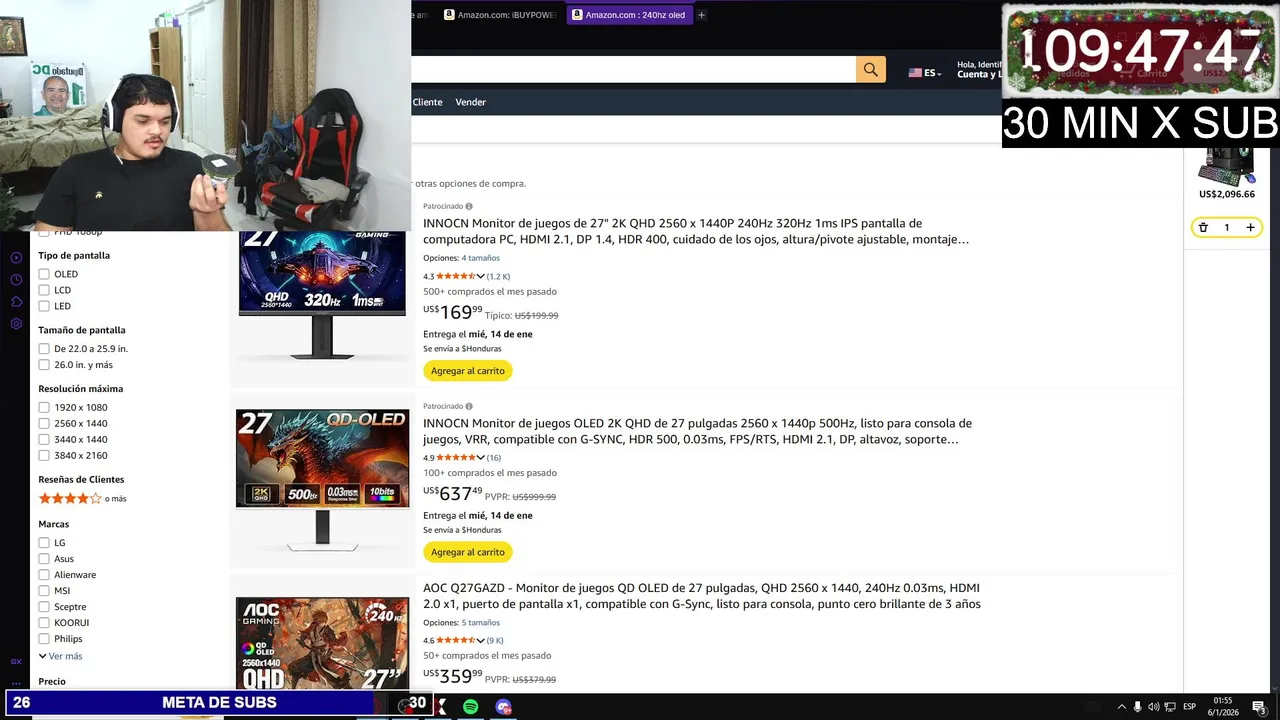This screenshot has width=1280, height=720.
Task: Click the orange Amazon search magnifier button
Action: (x=870, y=70)
